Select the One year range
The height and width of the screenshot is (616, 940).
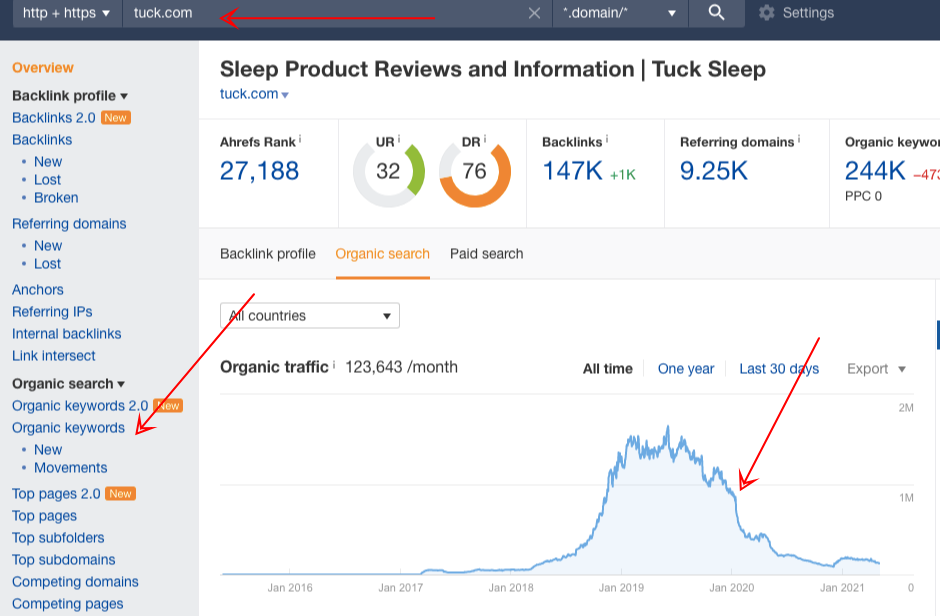[x=686, y=369]
